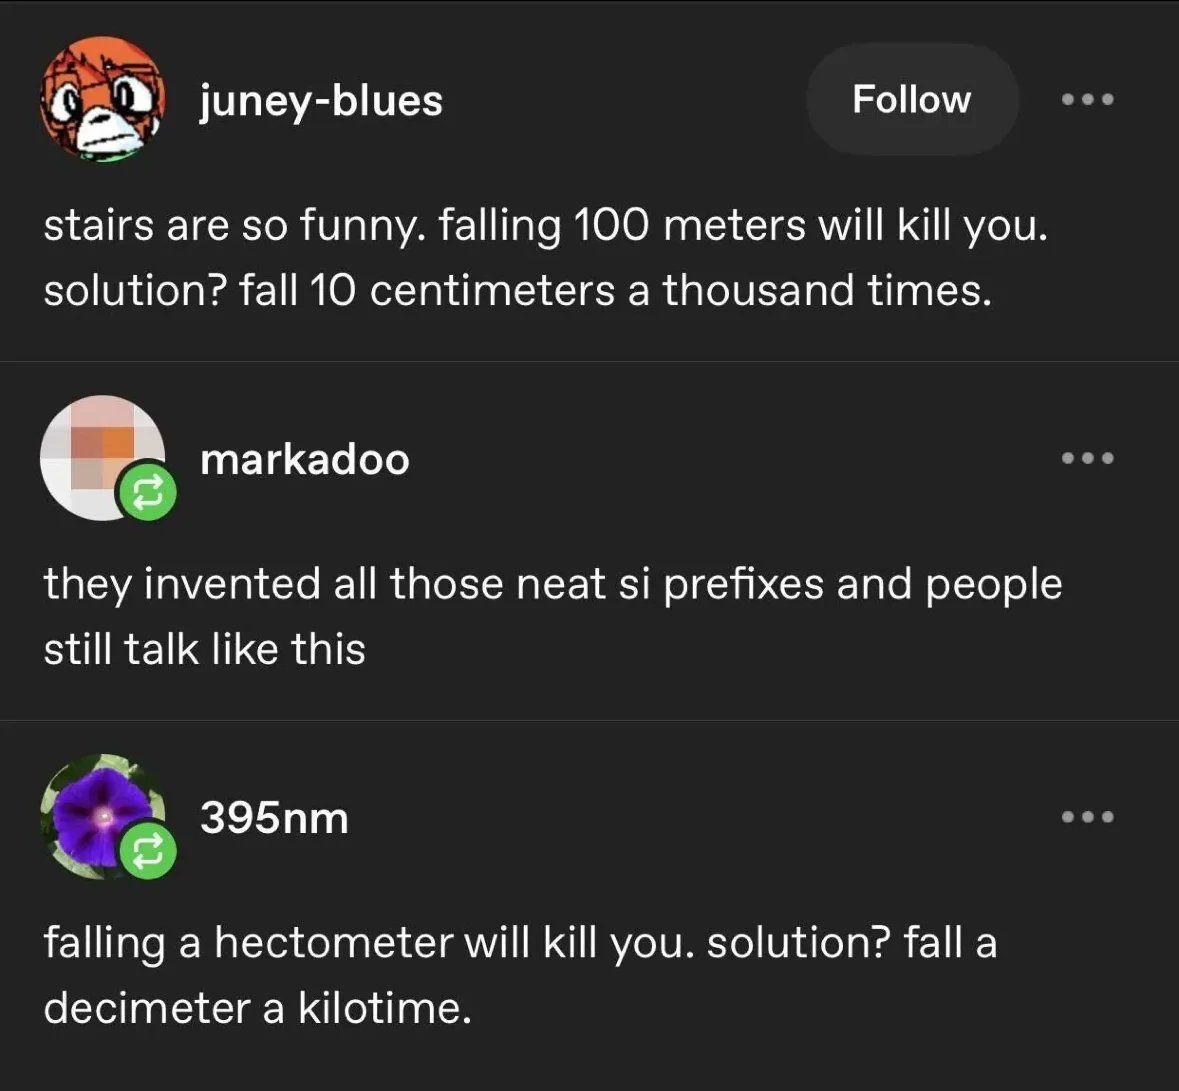This screenshot has width=1179, height=1091.
Task: Open three-dot menu on markadoo's reblog
Action: (x=1087, y=458)
